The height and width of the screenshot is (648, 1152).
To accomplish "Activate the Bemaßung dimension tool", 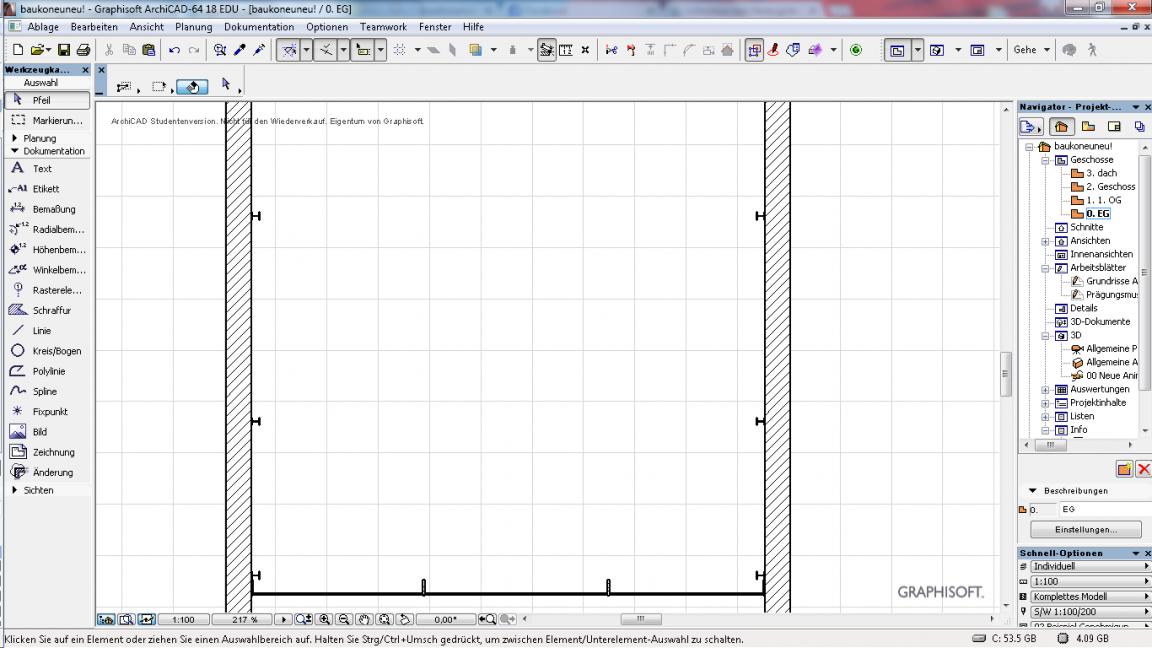I will 47,209.
